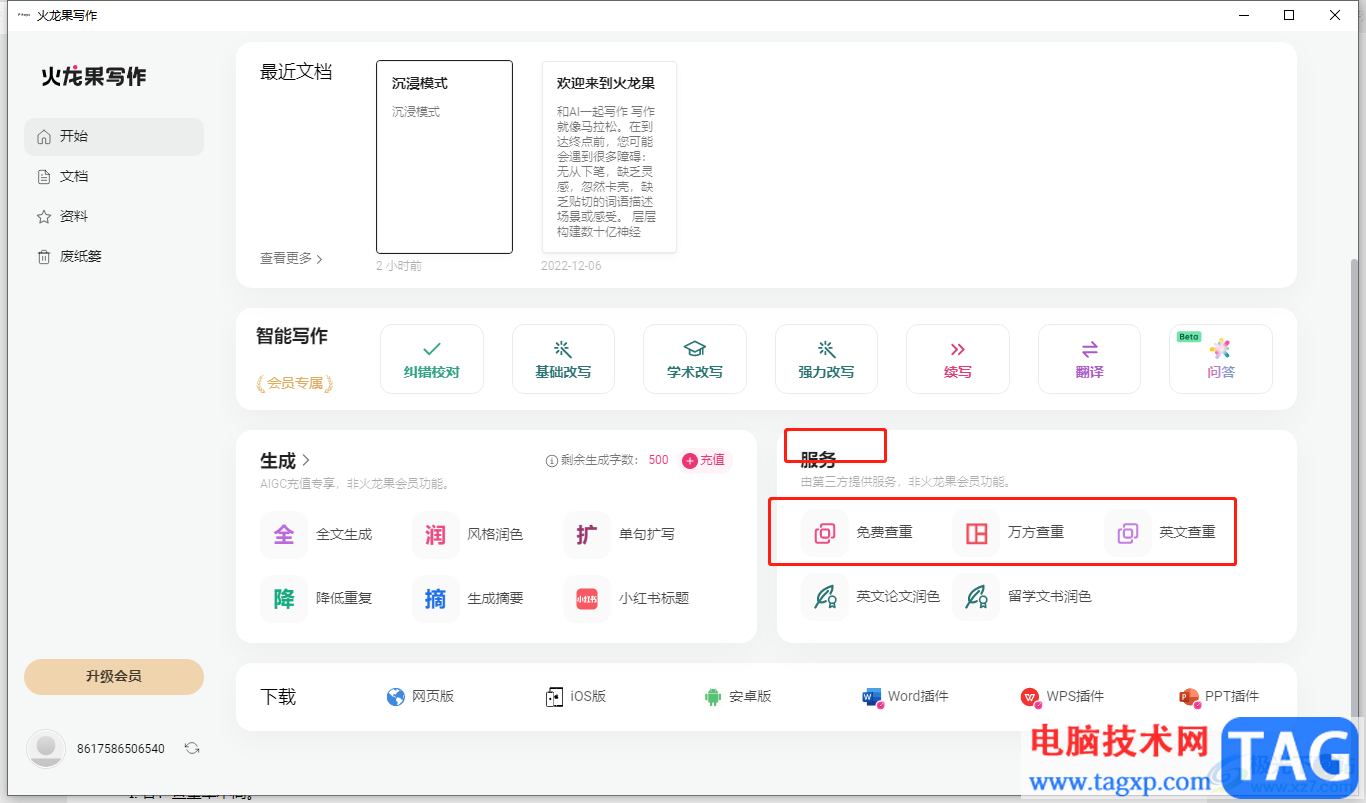This screenshot has height=803, width=1366.
Task: Click the account number 8617586506540
Action: pos(121,749)
